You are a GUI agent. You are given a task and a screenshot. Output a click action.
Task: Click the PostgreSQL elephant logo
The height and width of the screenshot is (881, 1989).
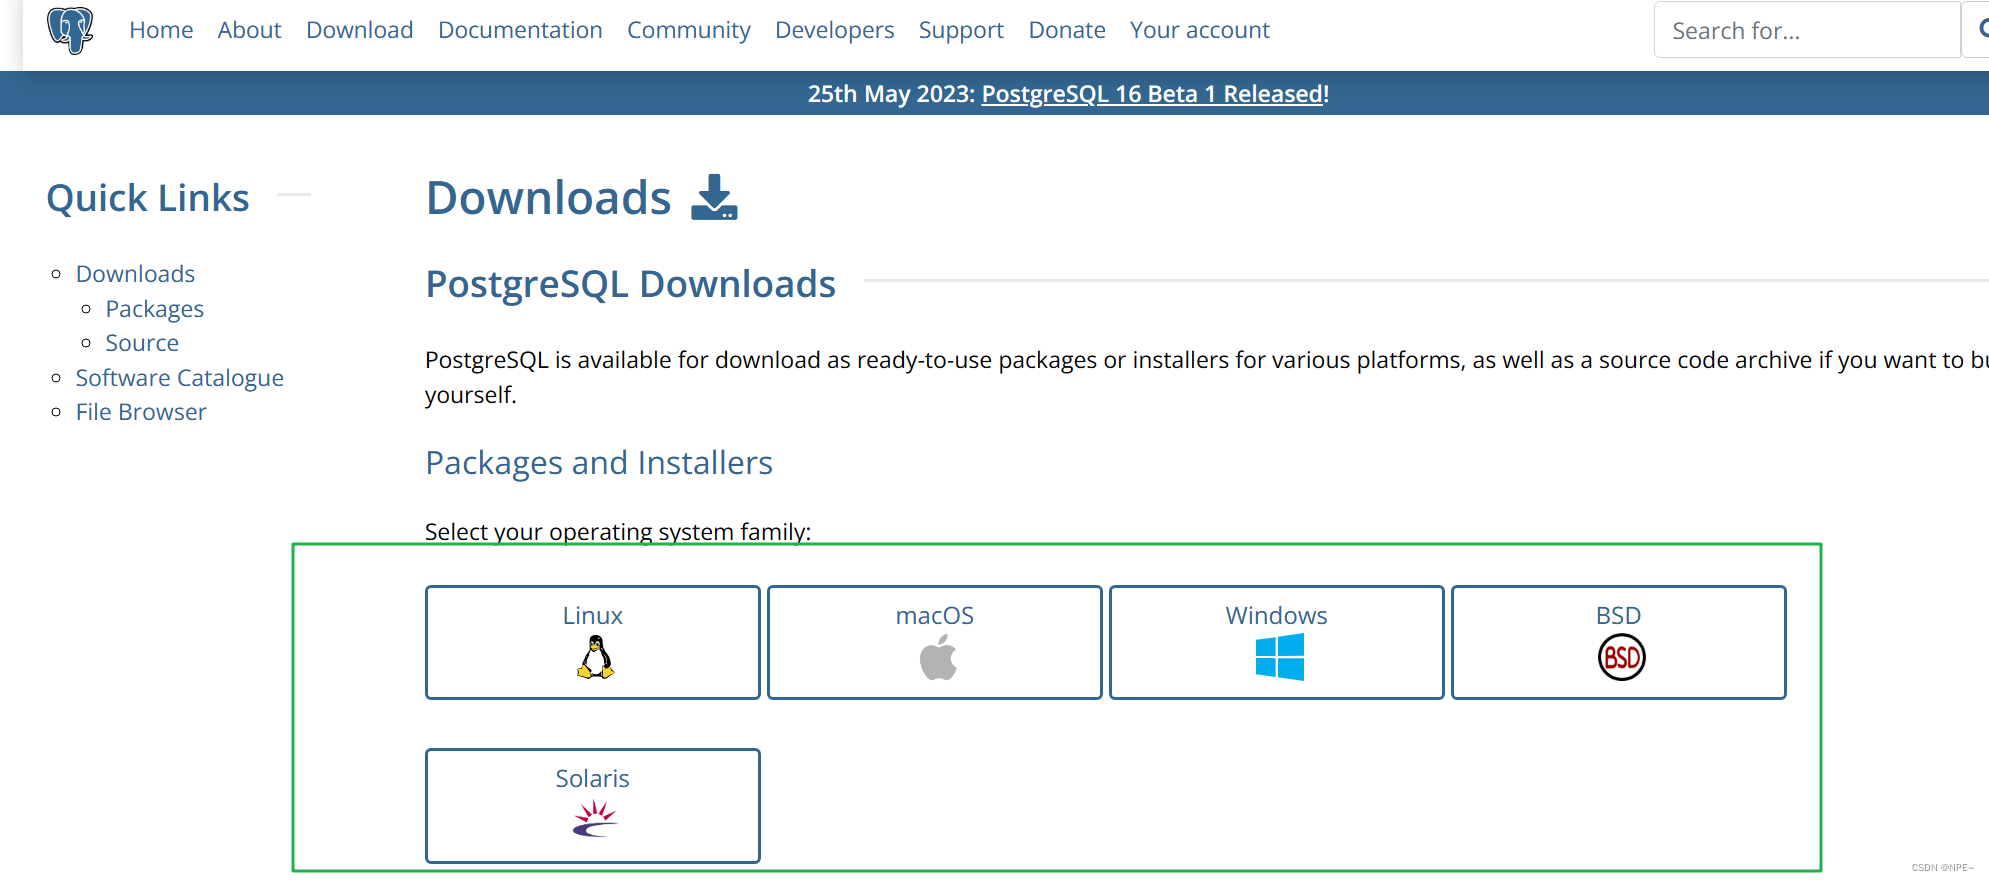point(70,30)
